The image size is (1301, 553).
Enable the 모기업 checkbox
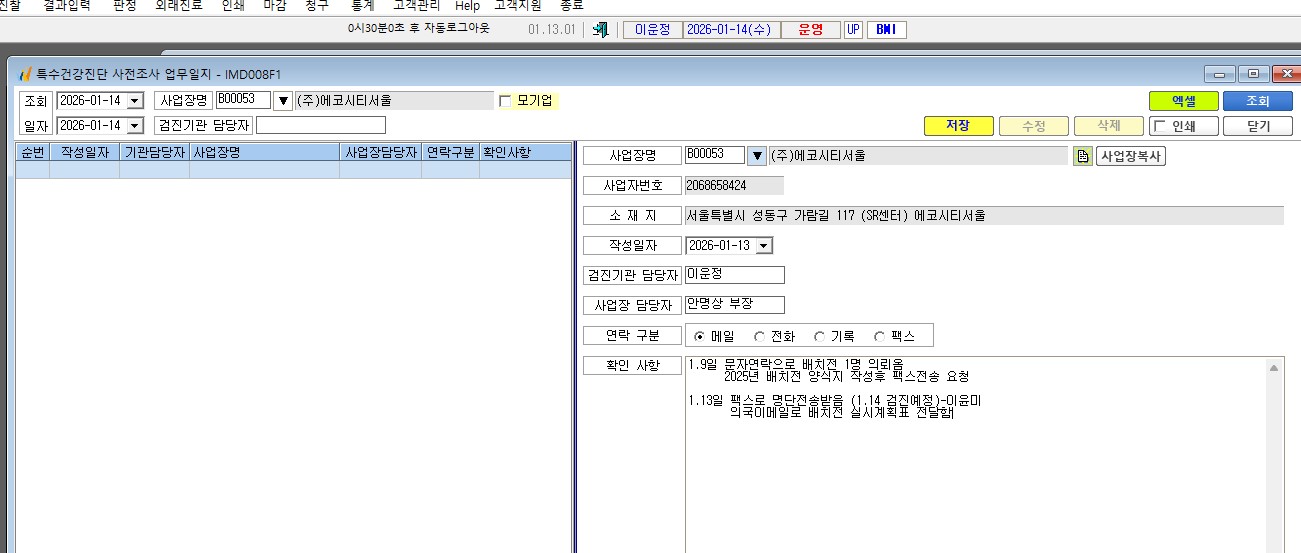(x=505, y=101)
